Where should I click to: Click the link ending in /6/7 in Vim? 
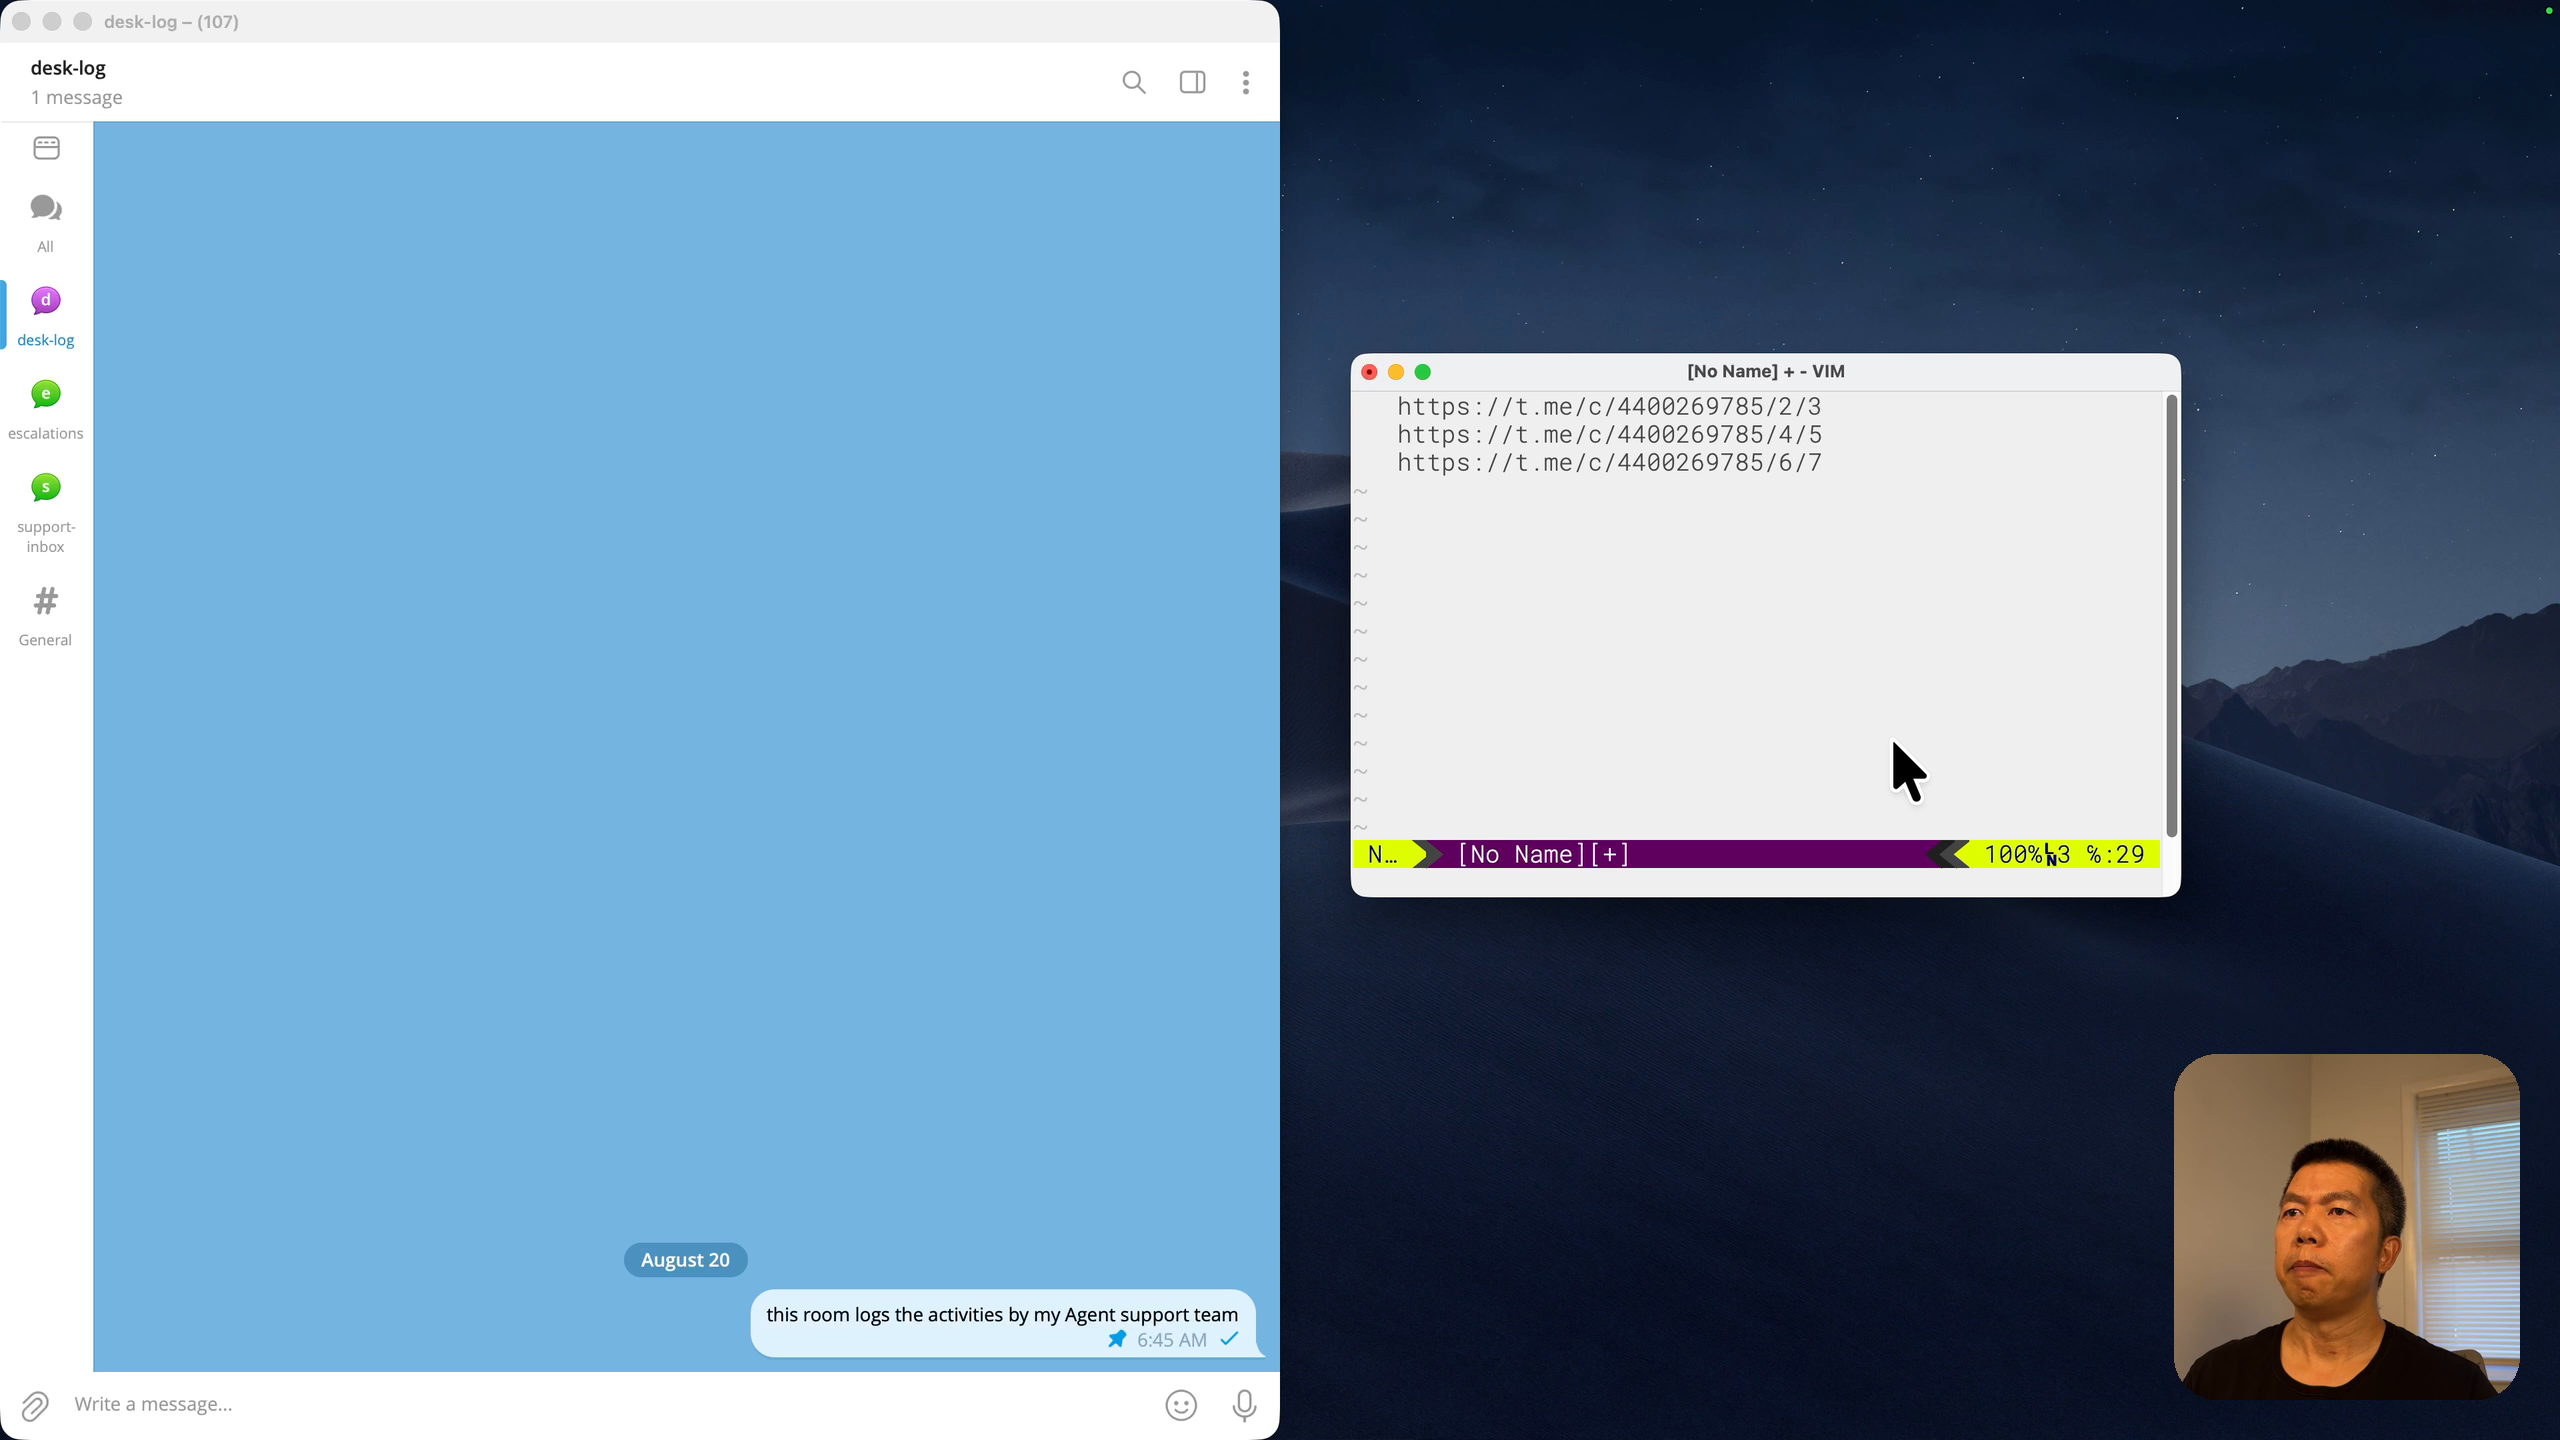point(1609,462)
